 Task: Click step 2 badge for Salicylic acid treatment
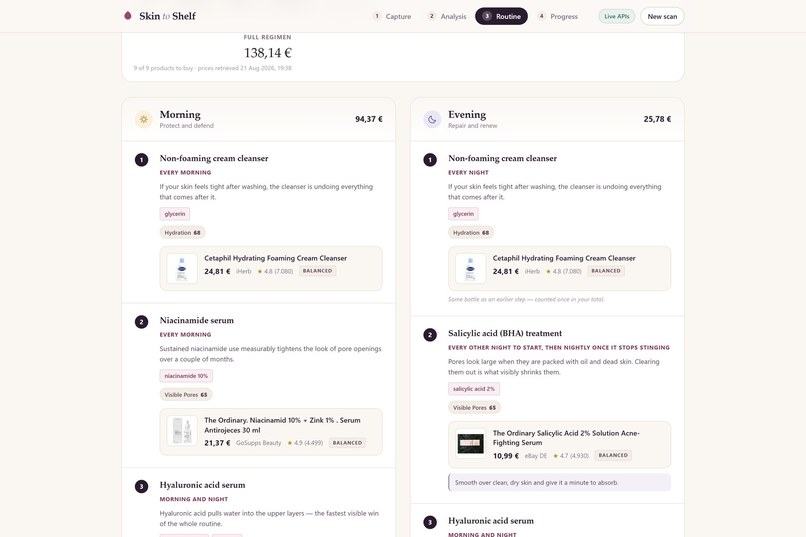(x=430, y=335)
